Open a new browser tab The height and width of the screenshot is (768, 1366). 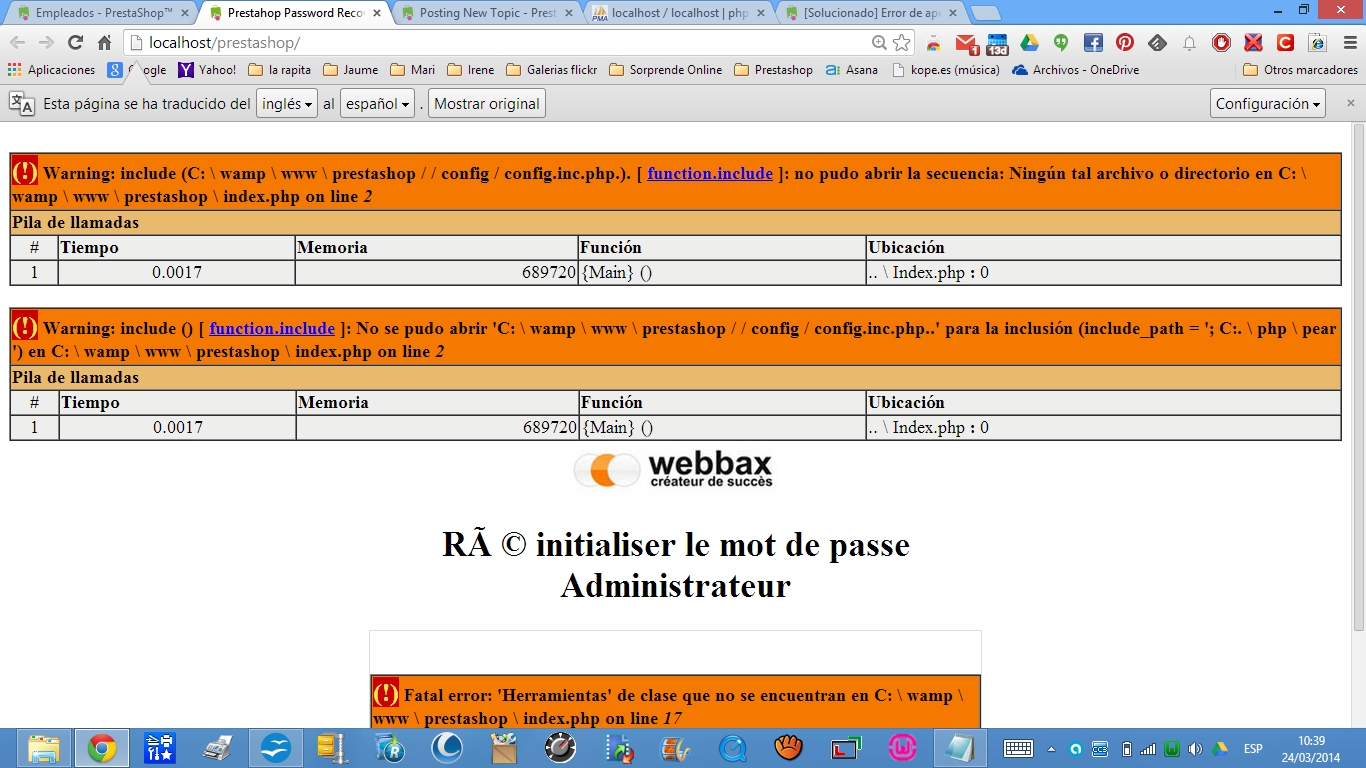(985, 13)
